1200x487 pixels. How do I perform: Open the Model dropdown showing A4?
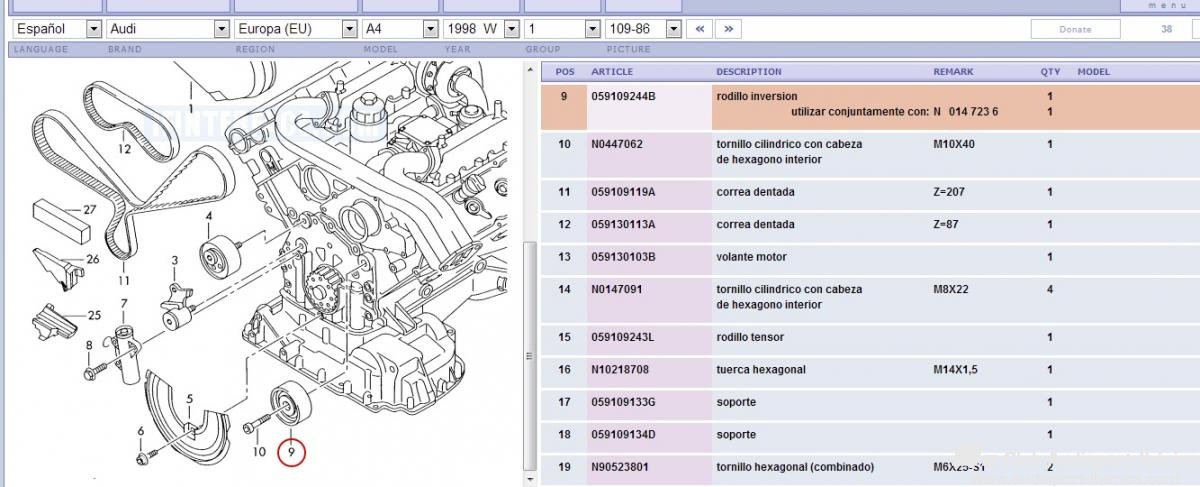point(400,29)
